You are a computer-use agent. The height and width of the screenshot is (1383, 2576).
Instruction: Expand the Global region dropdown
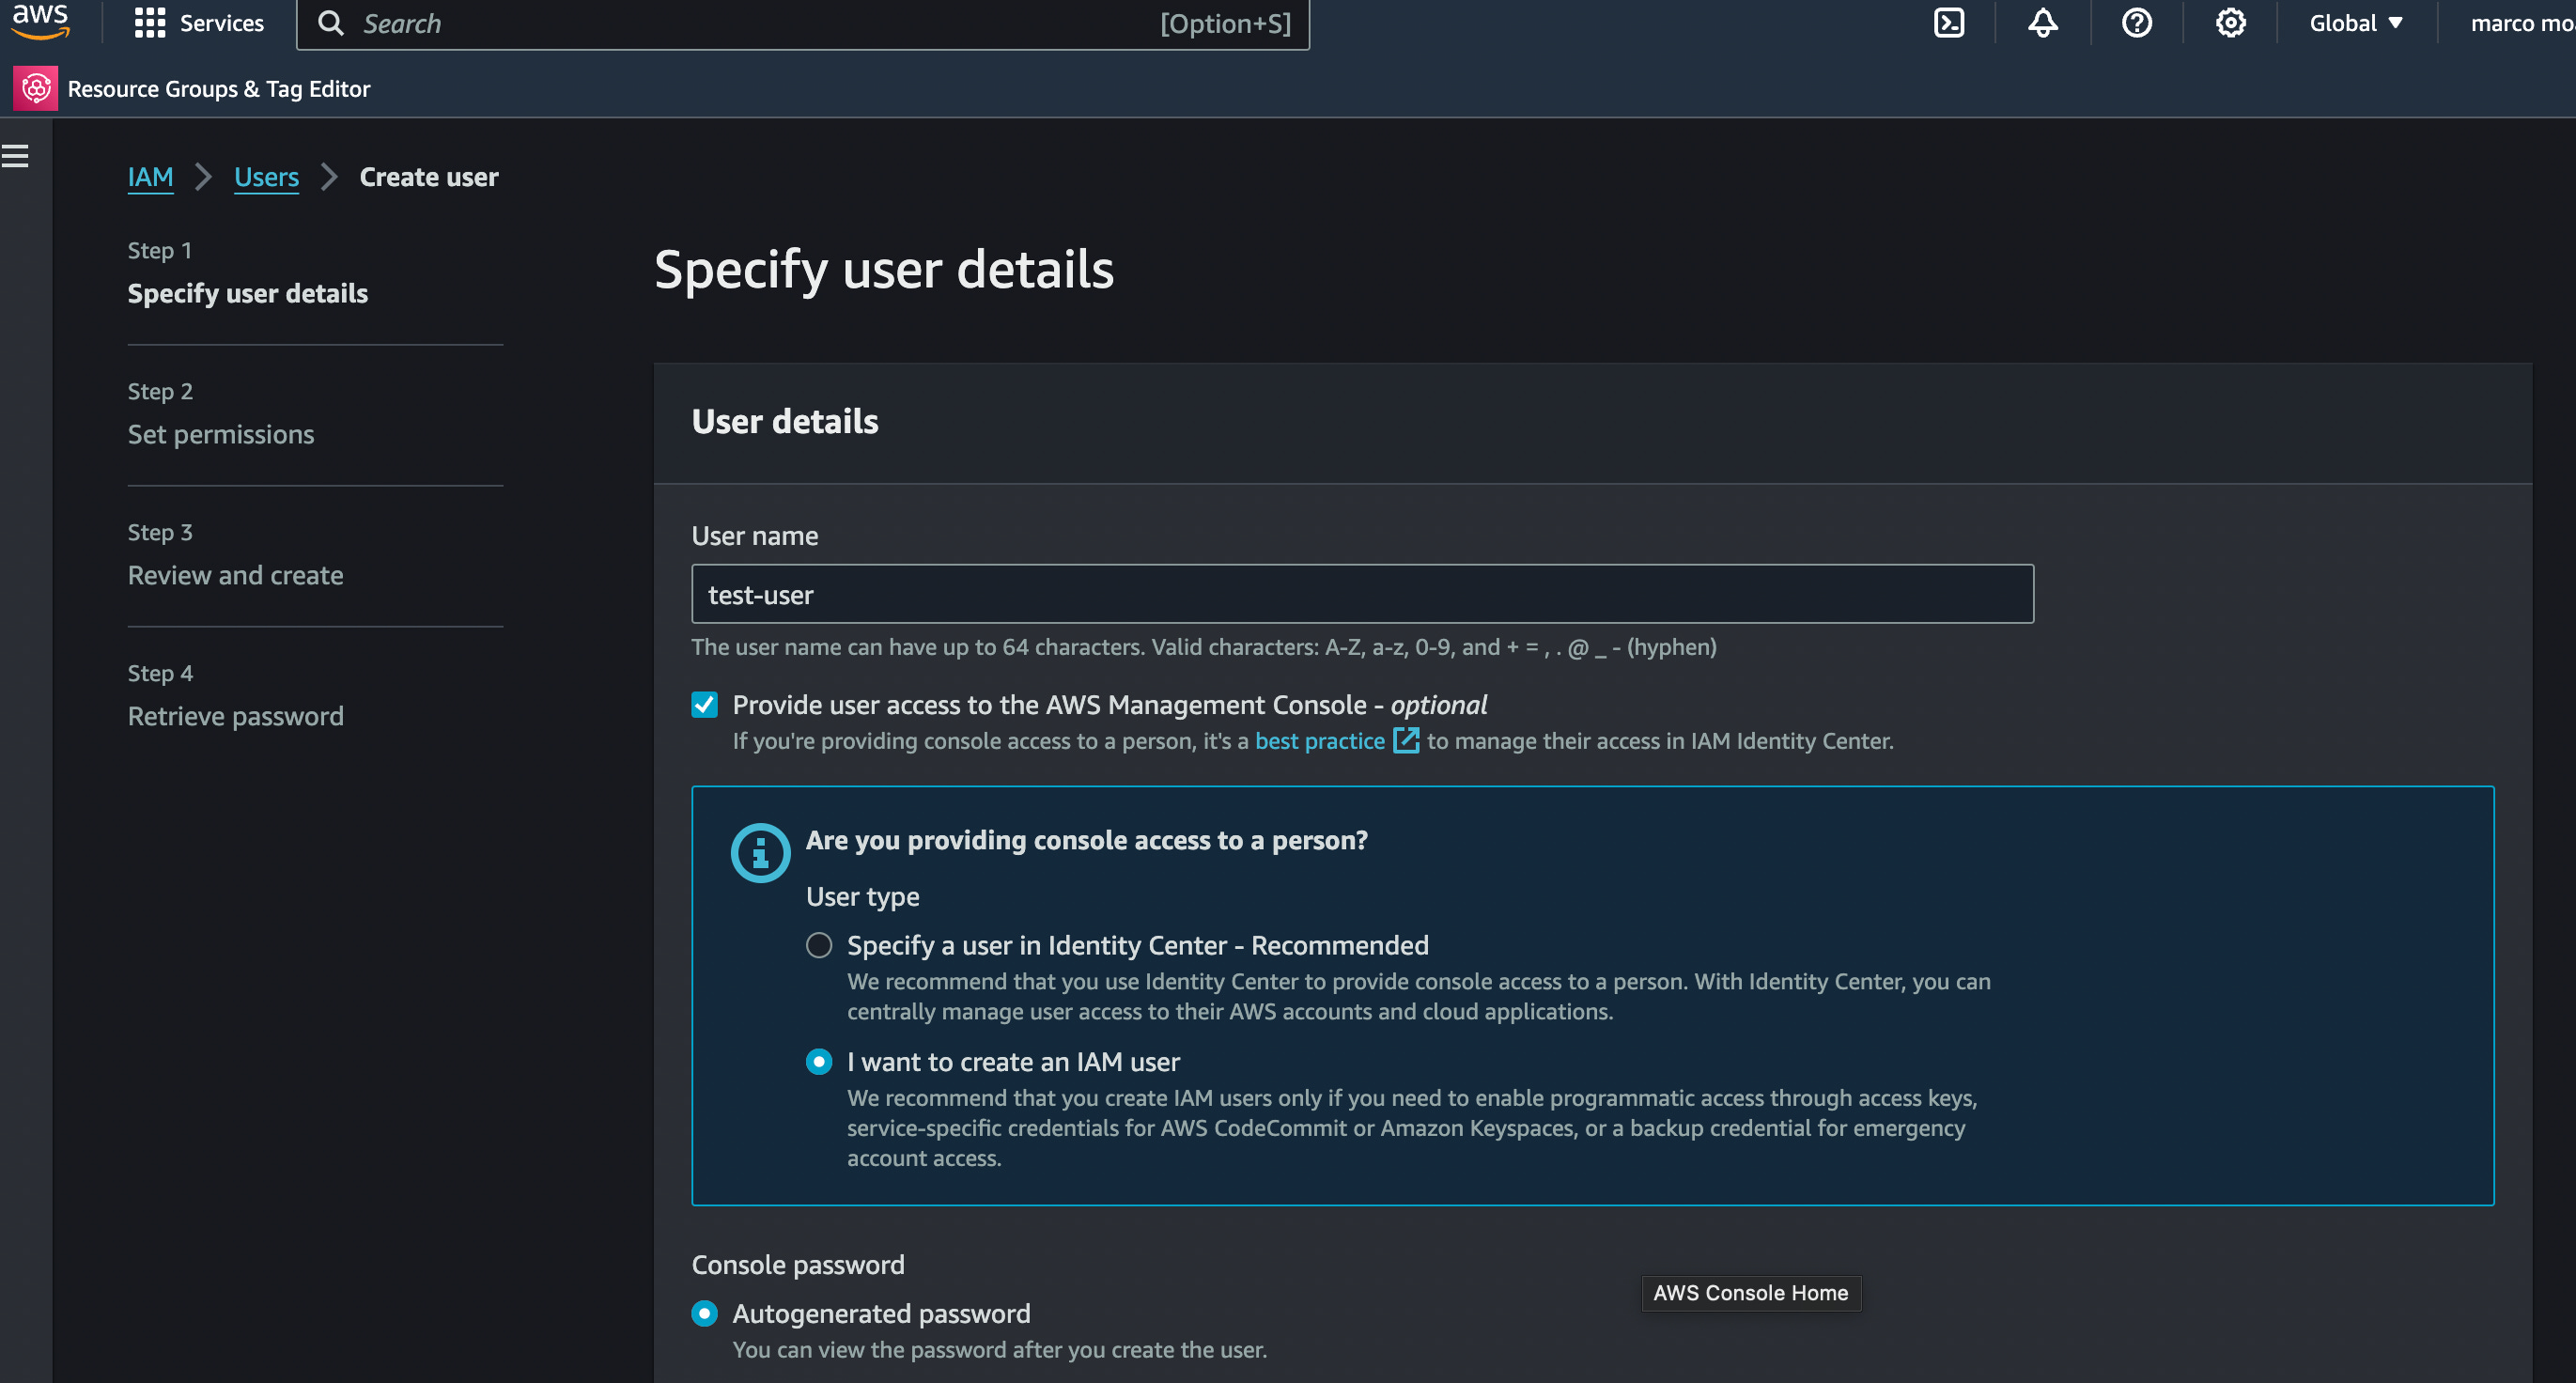(2355, 23)
